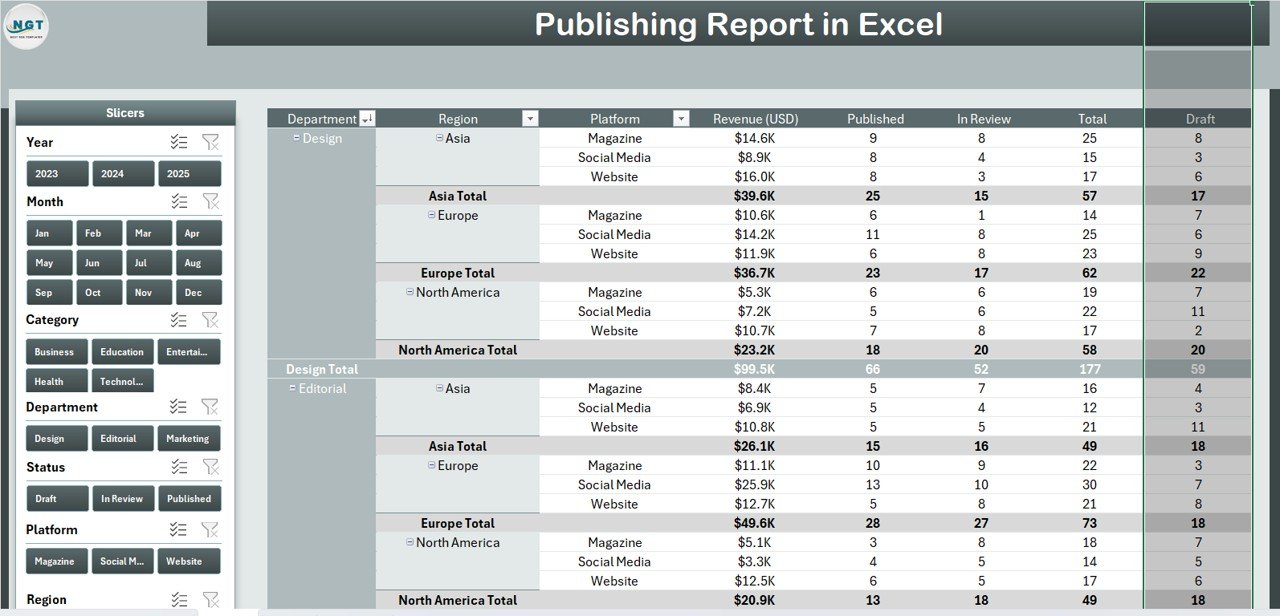Select Design Total revenue $99.5K cell
Viewport: 1280px width, 616px height.
755,369
